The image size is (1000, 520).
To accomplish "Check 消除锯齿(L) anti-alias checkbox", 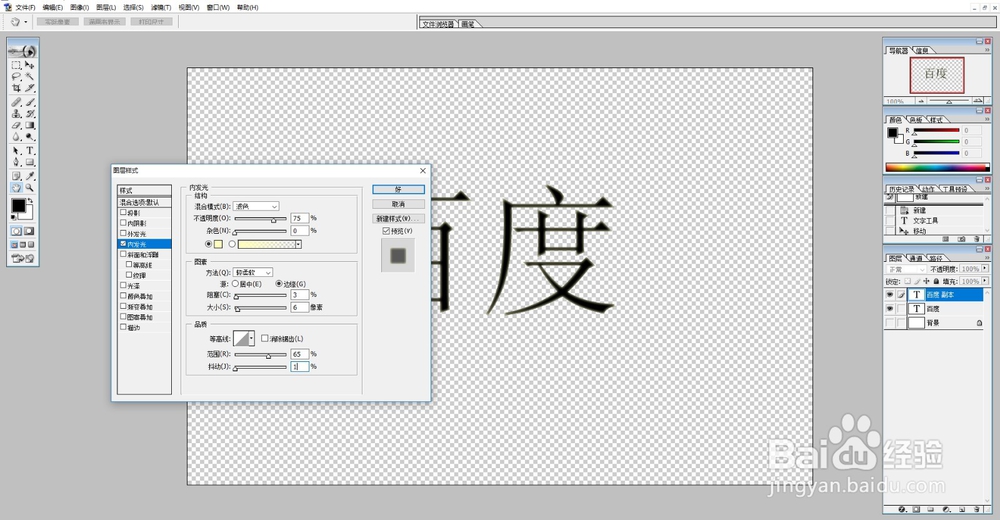I will click(265, 339).
